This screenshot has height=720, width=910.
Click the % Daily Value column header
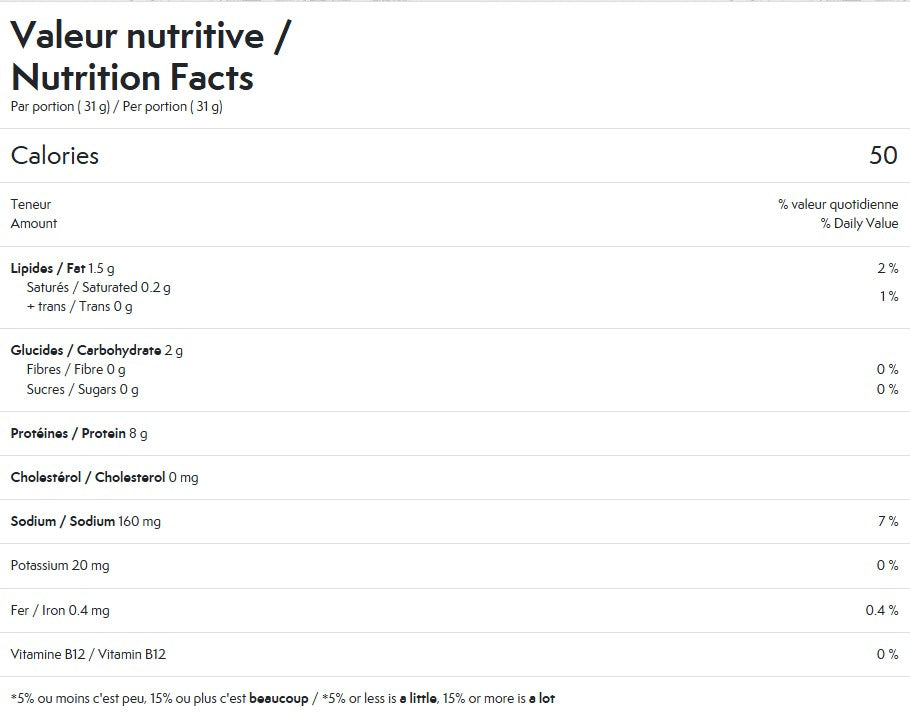click(x=838, y=214)
